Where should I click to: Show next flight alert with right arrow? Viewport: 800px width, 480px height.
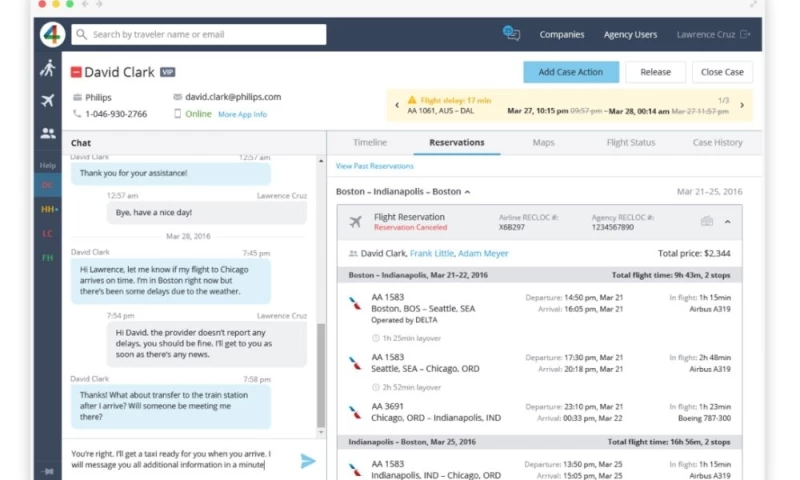click(743, 105)
